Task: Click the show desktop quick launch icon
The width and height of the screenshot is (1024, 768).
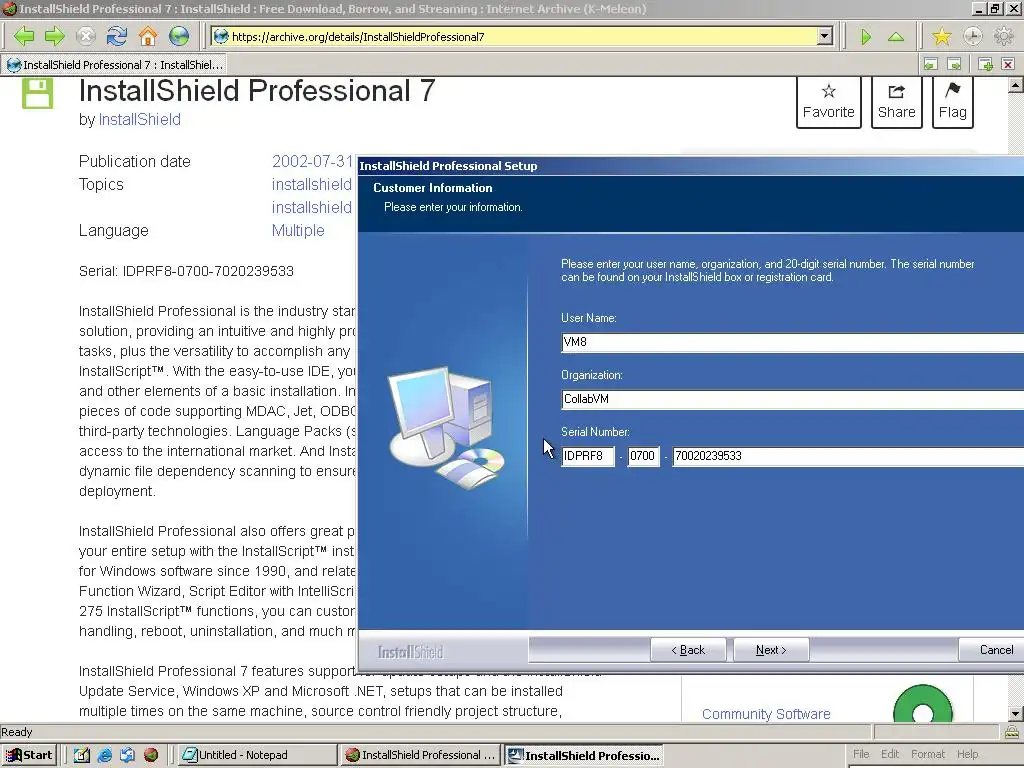Action: click(x=82, y=755)
